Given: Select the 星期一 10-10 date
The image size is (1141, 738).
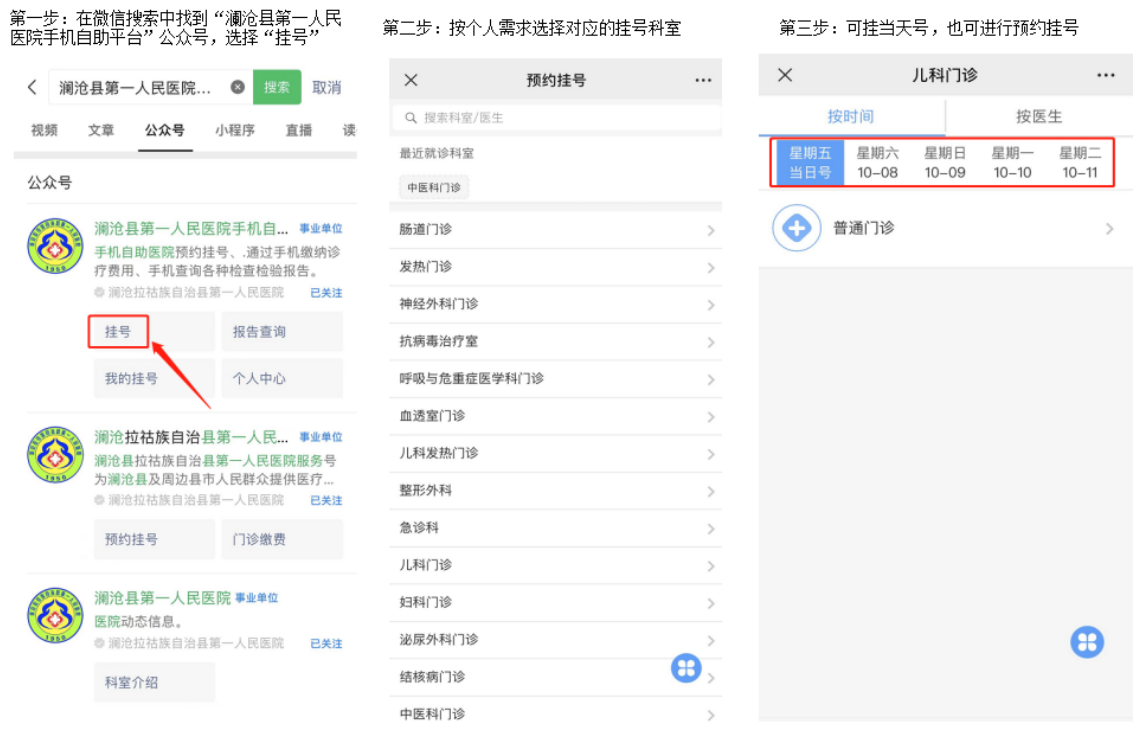Looking at the screenshot, I should (1012, 162).
